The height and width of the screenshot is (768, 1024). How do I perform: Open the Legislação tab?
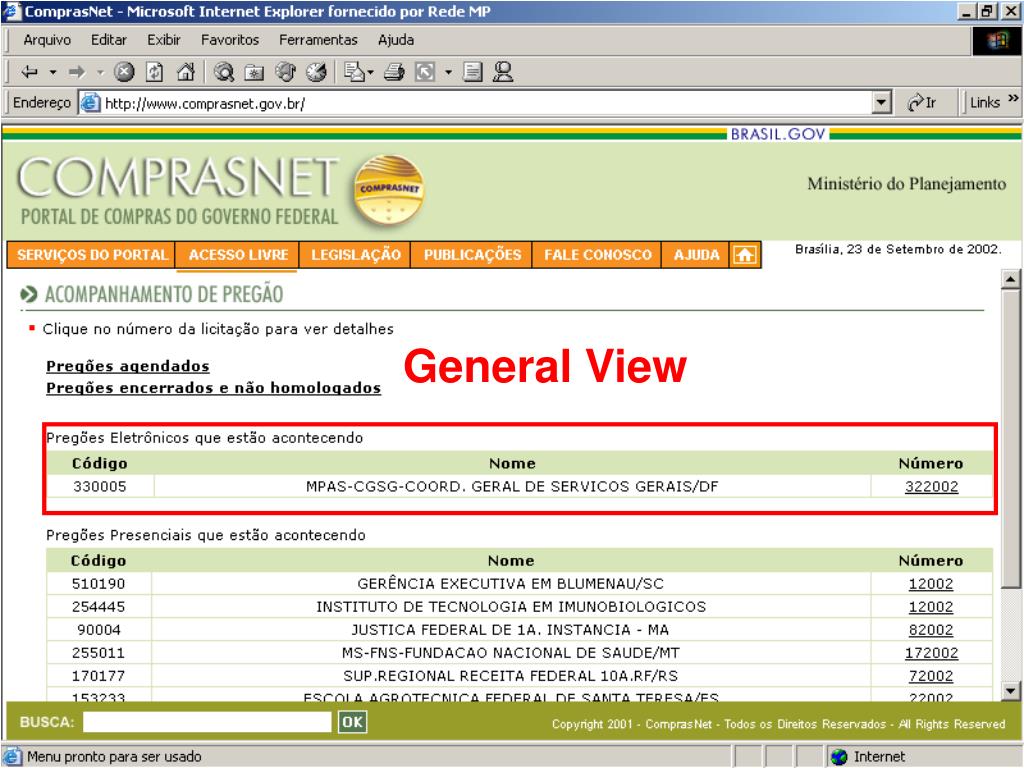tap(356, 255)
